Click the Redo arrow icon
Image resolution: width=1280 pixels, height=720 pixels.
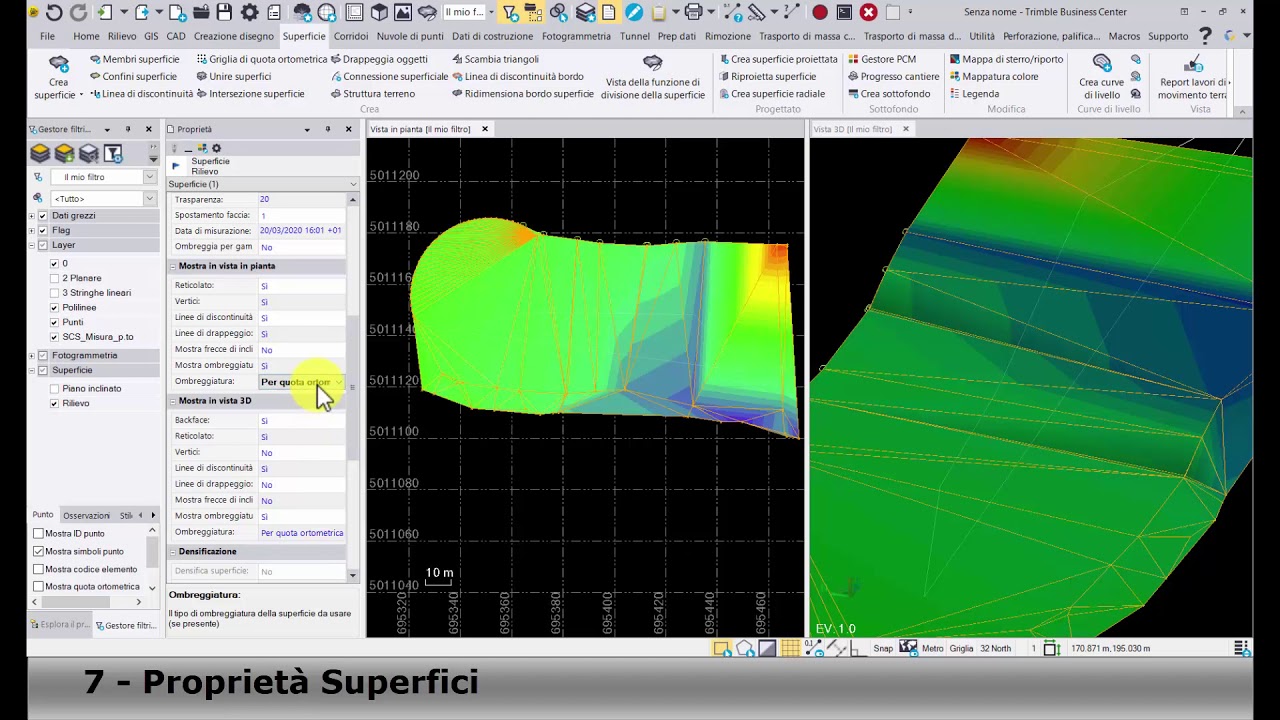click(78, 12)
